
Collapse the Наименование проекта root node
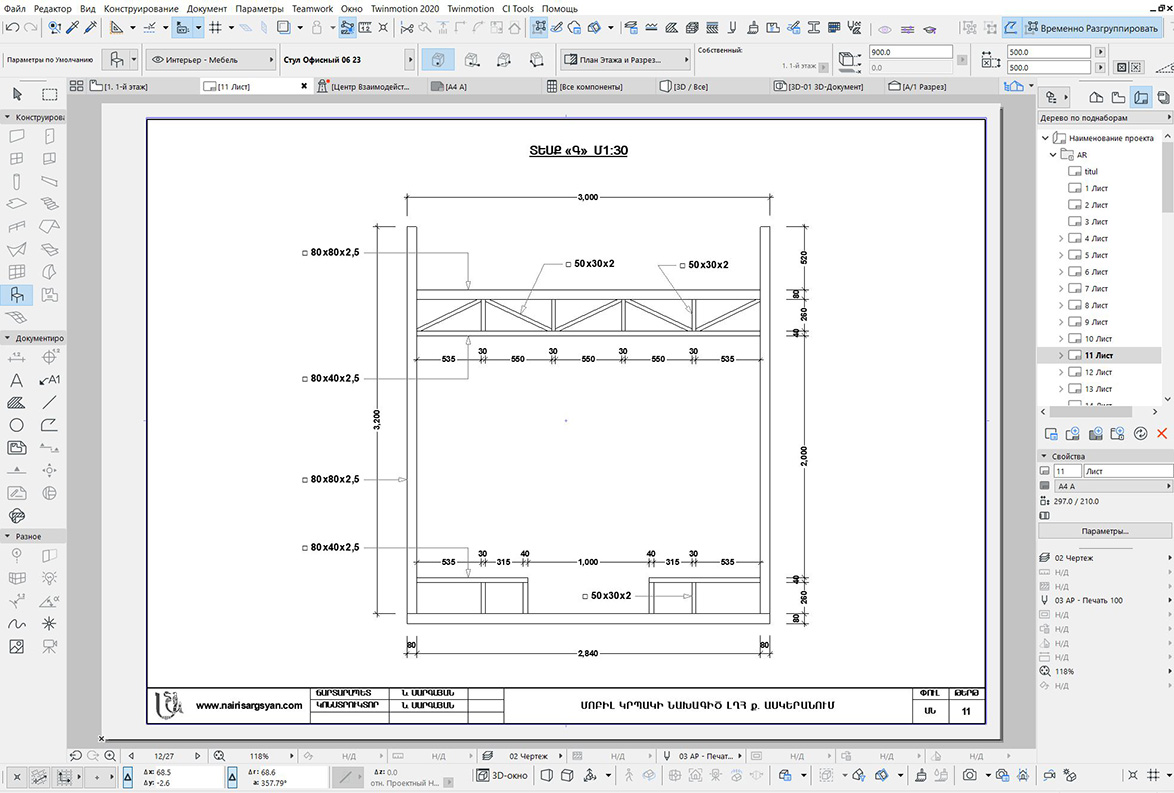pos(1045,138)
